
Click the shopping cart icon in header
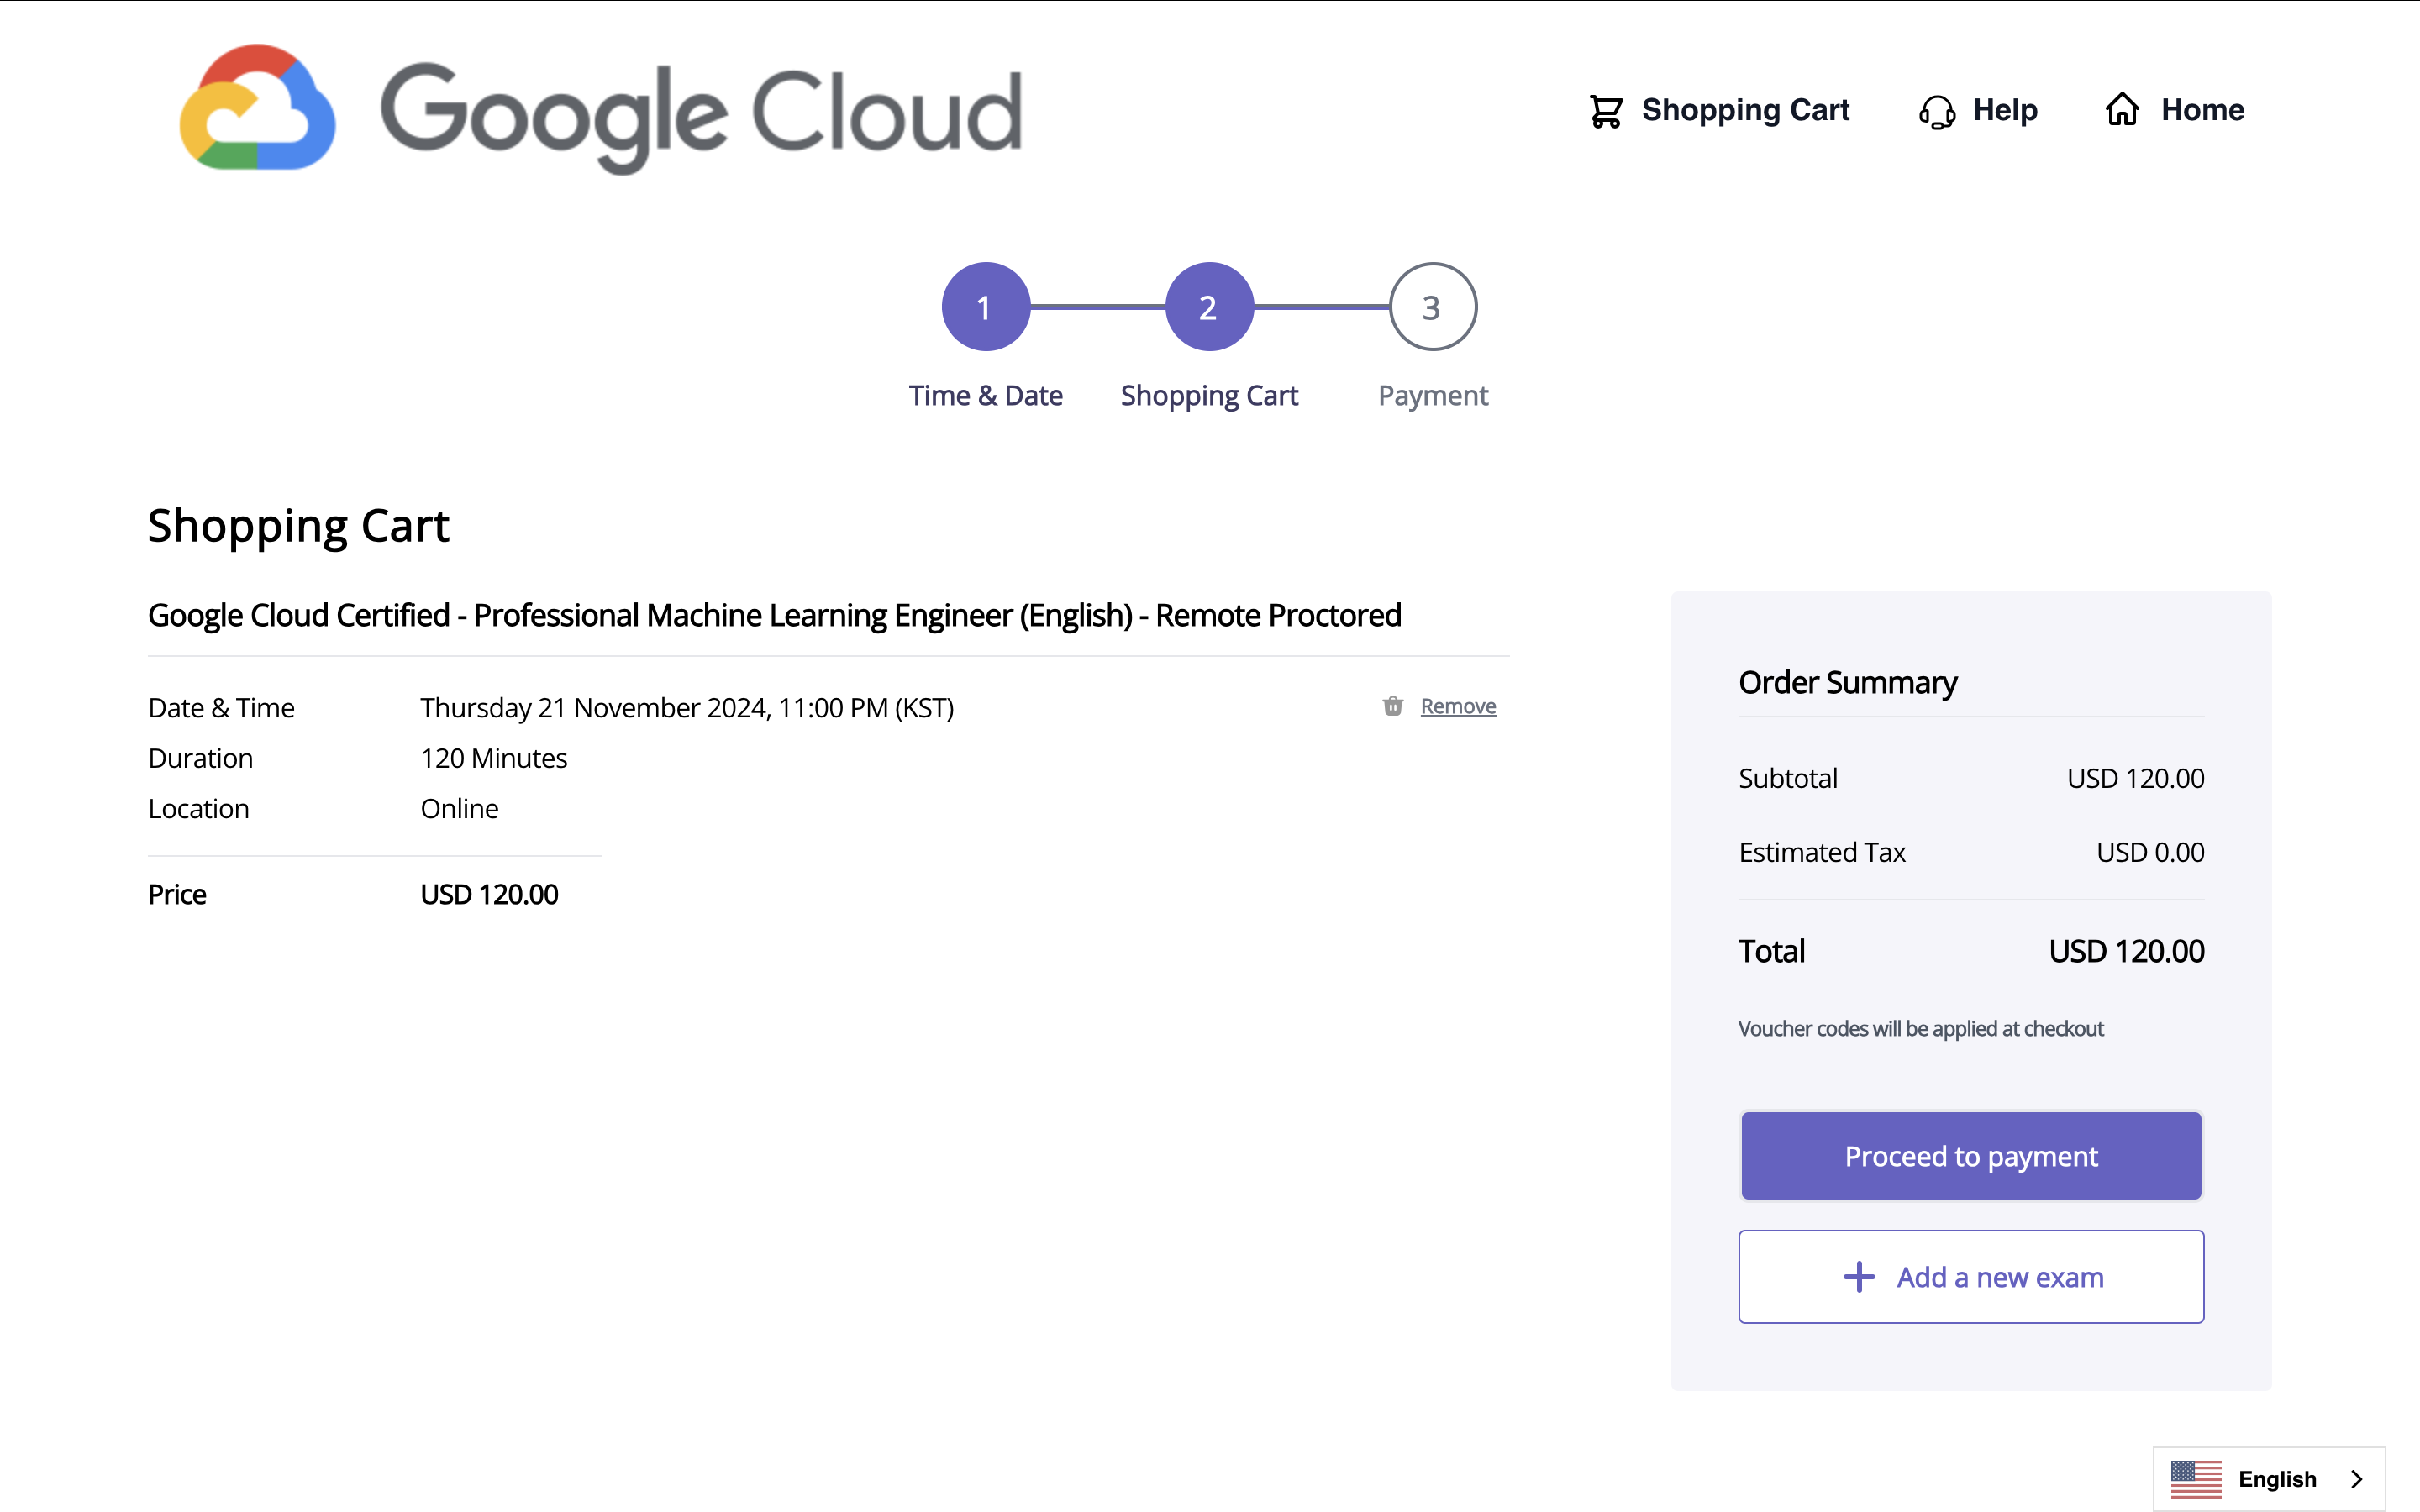(x=1606, y=110)
